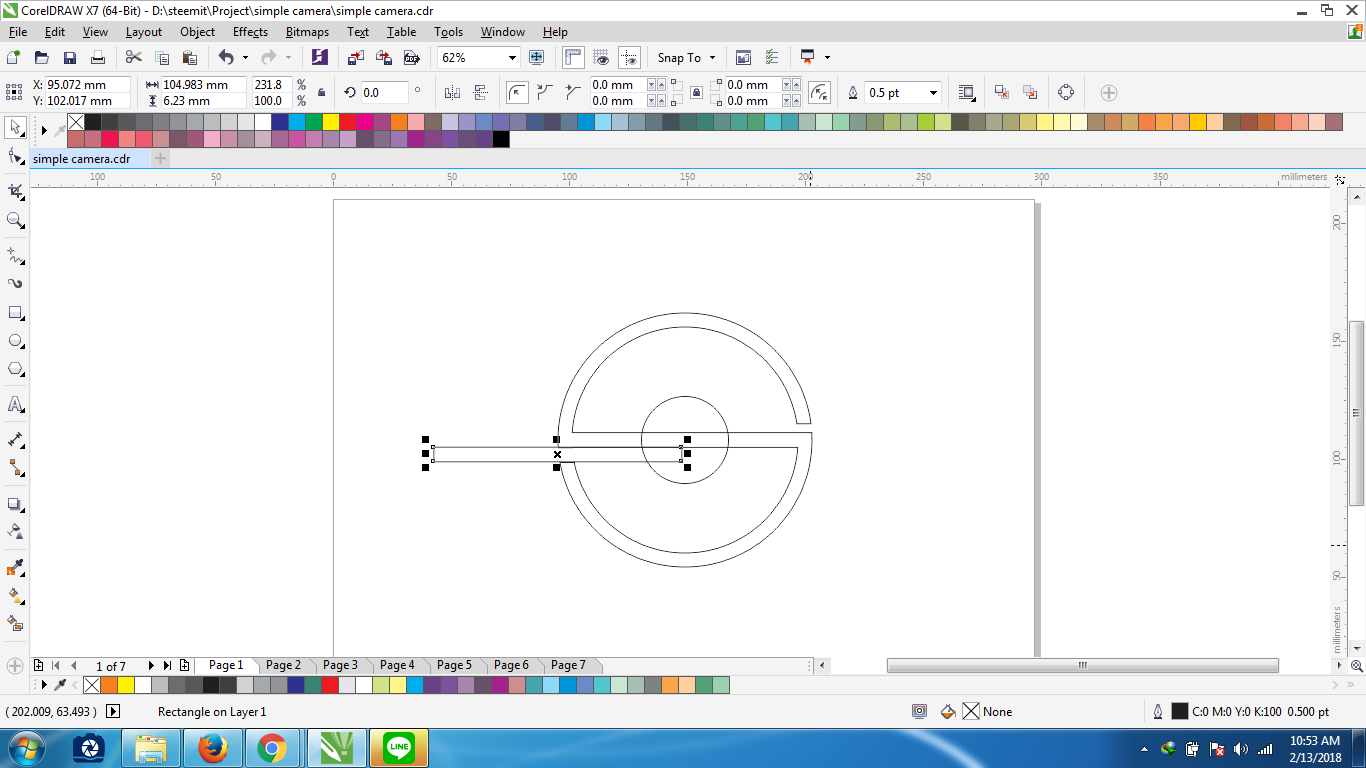The height and width of the screenshot is (768, 1366).
Task: Select the Freehand tool
Action: click(15, 255)
